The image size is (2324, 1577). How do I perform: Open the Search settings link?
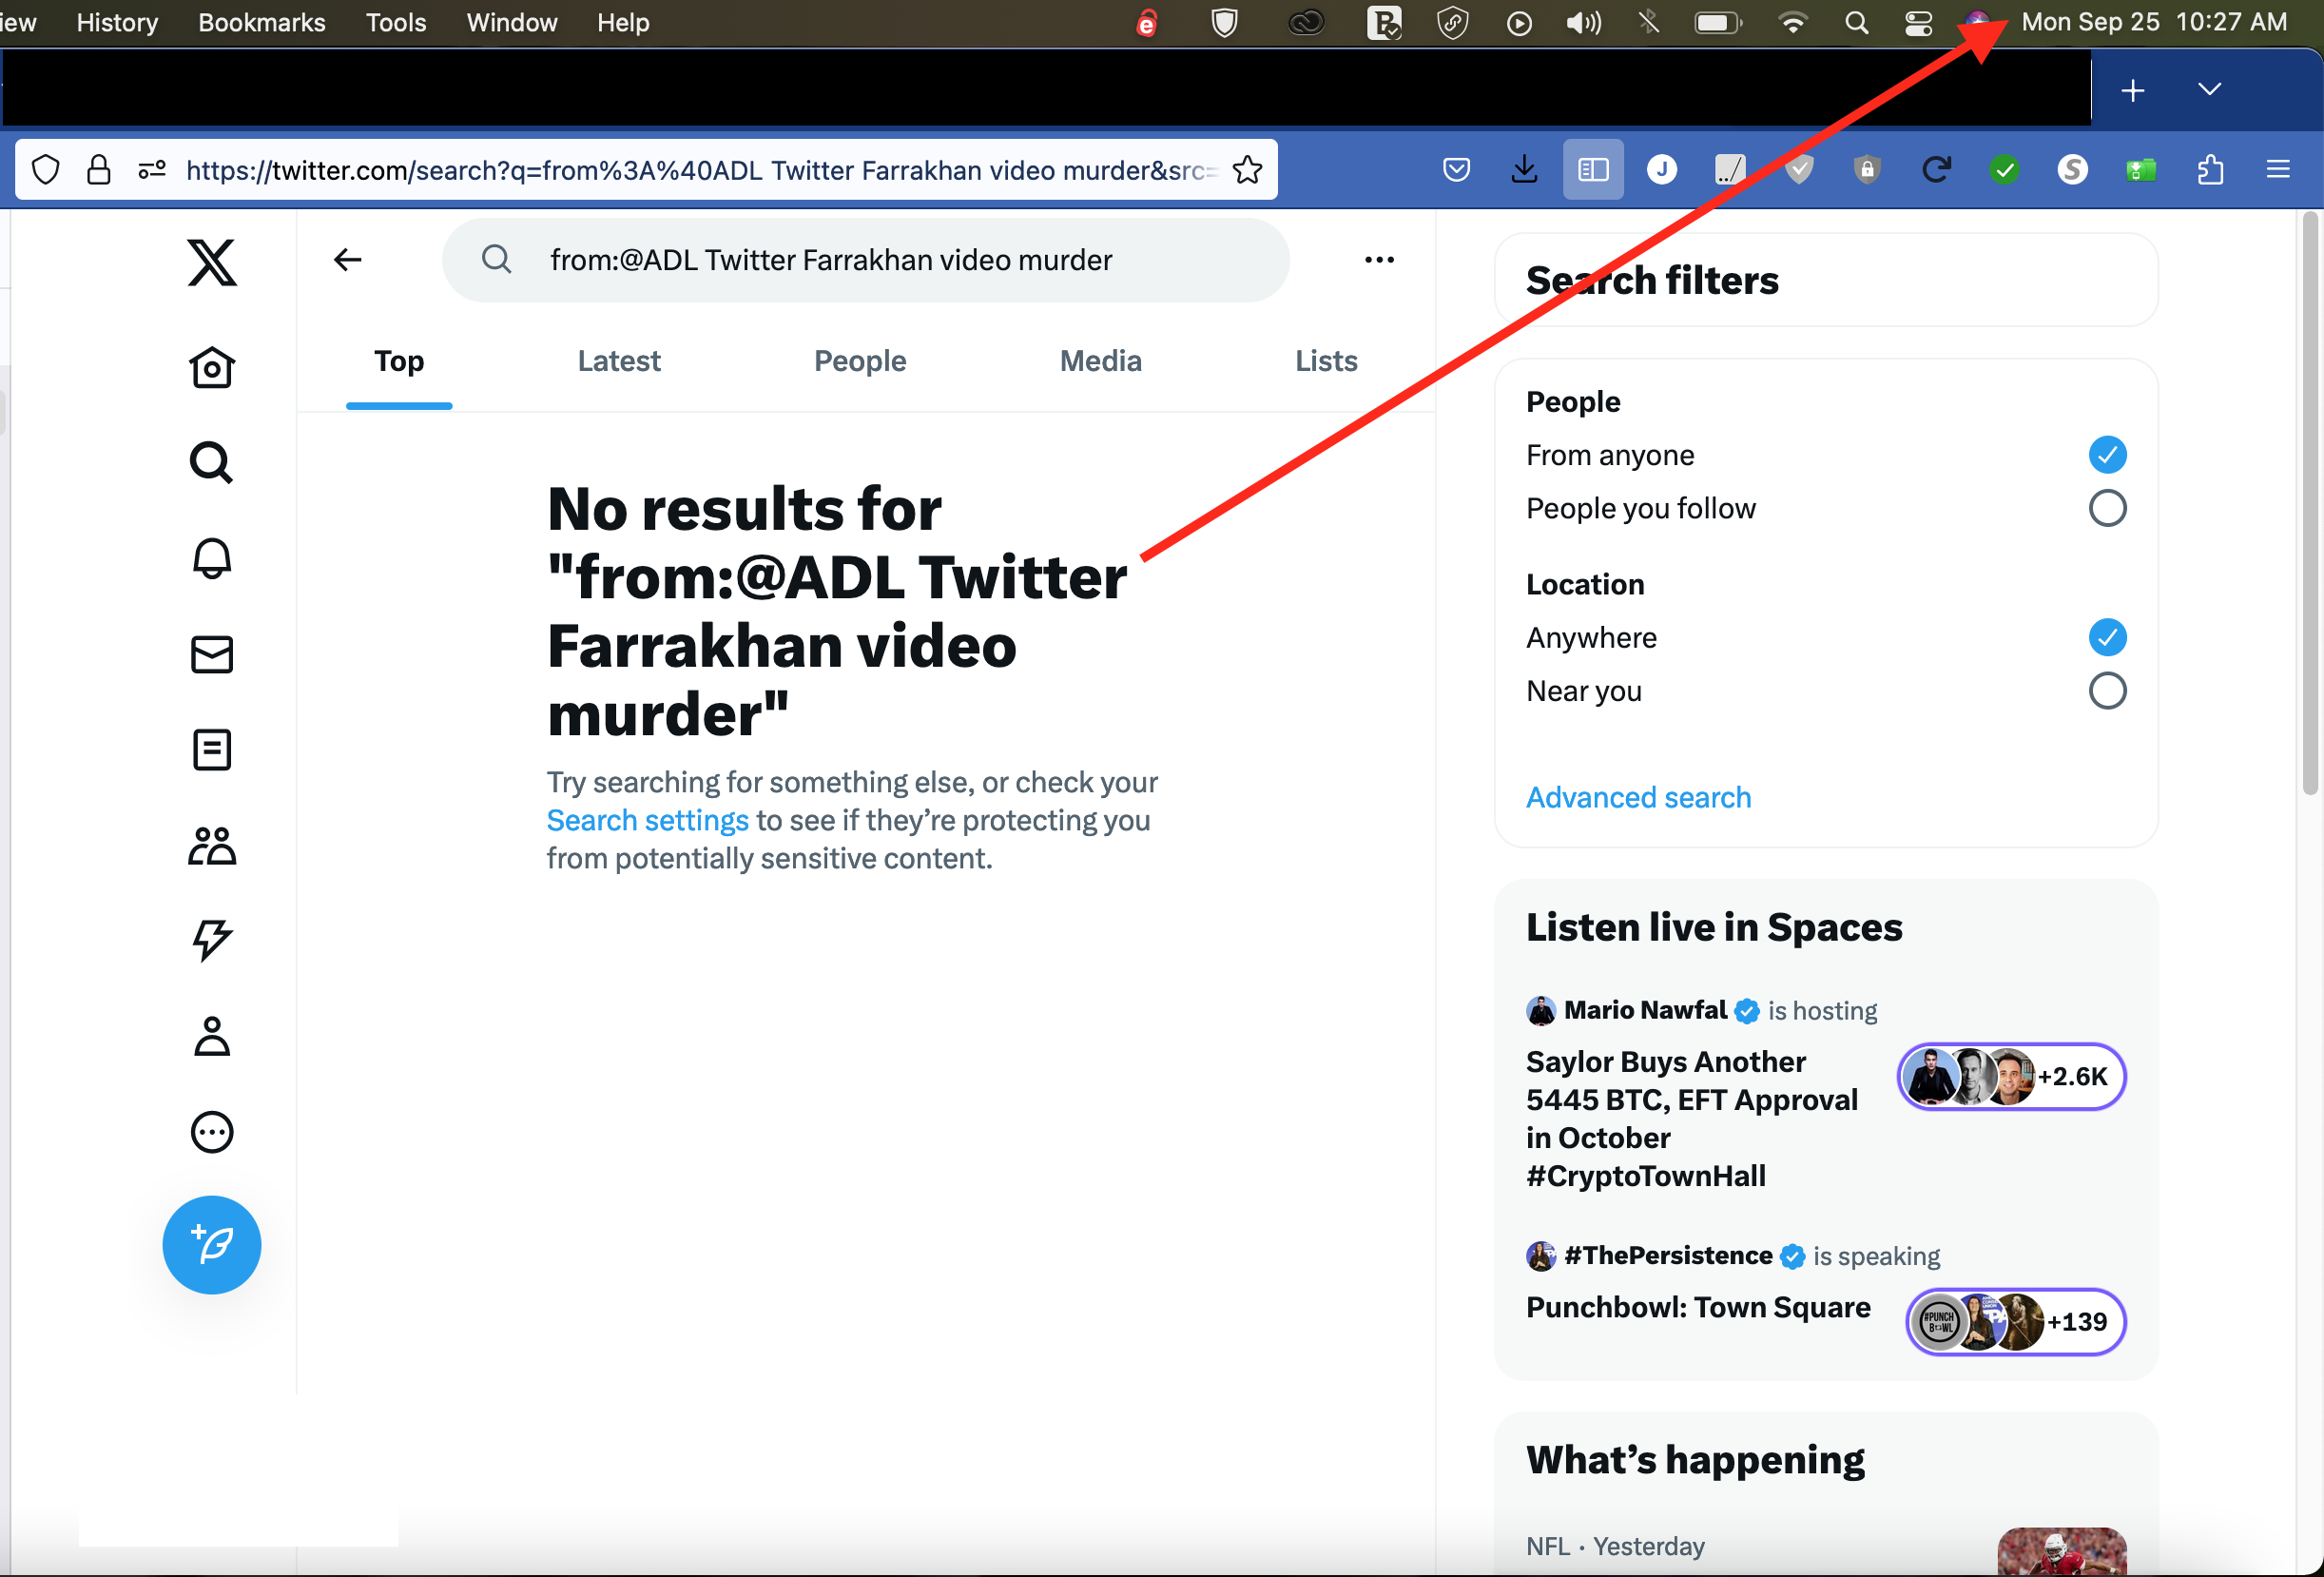coord(647,820)
